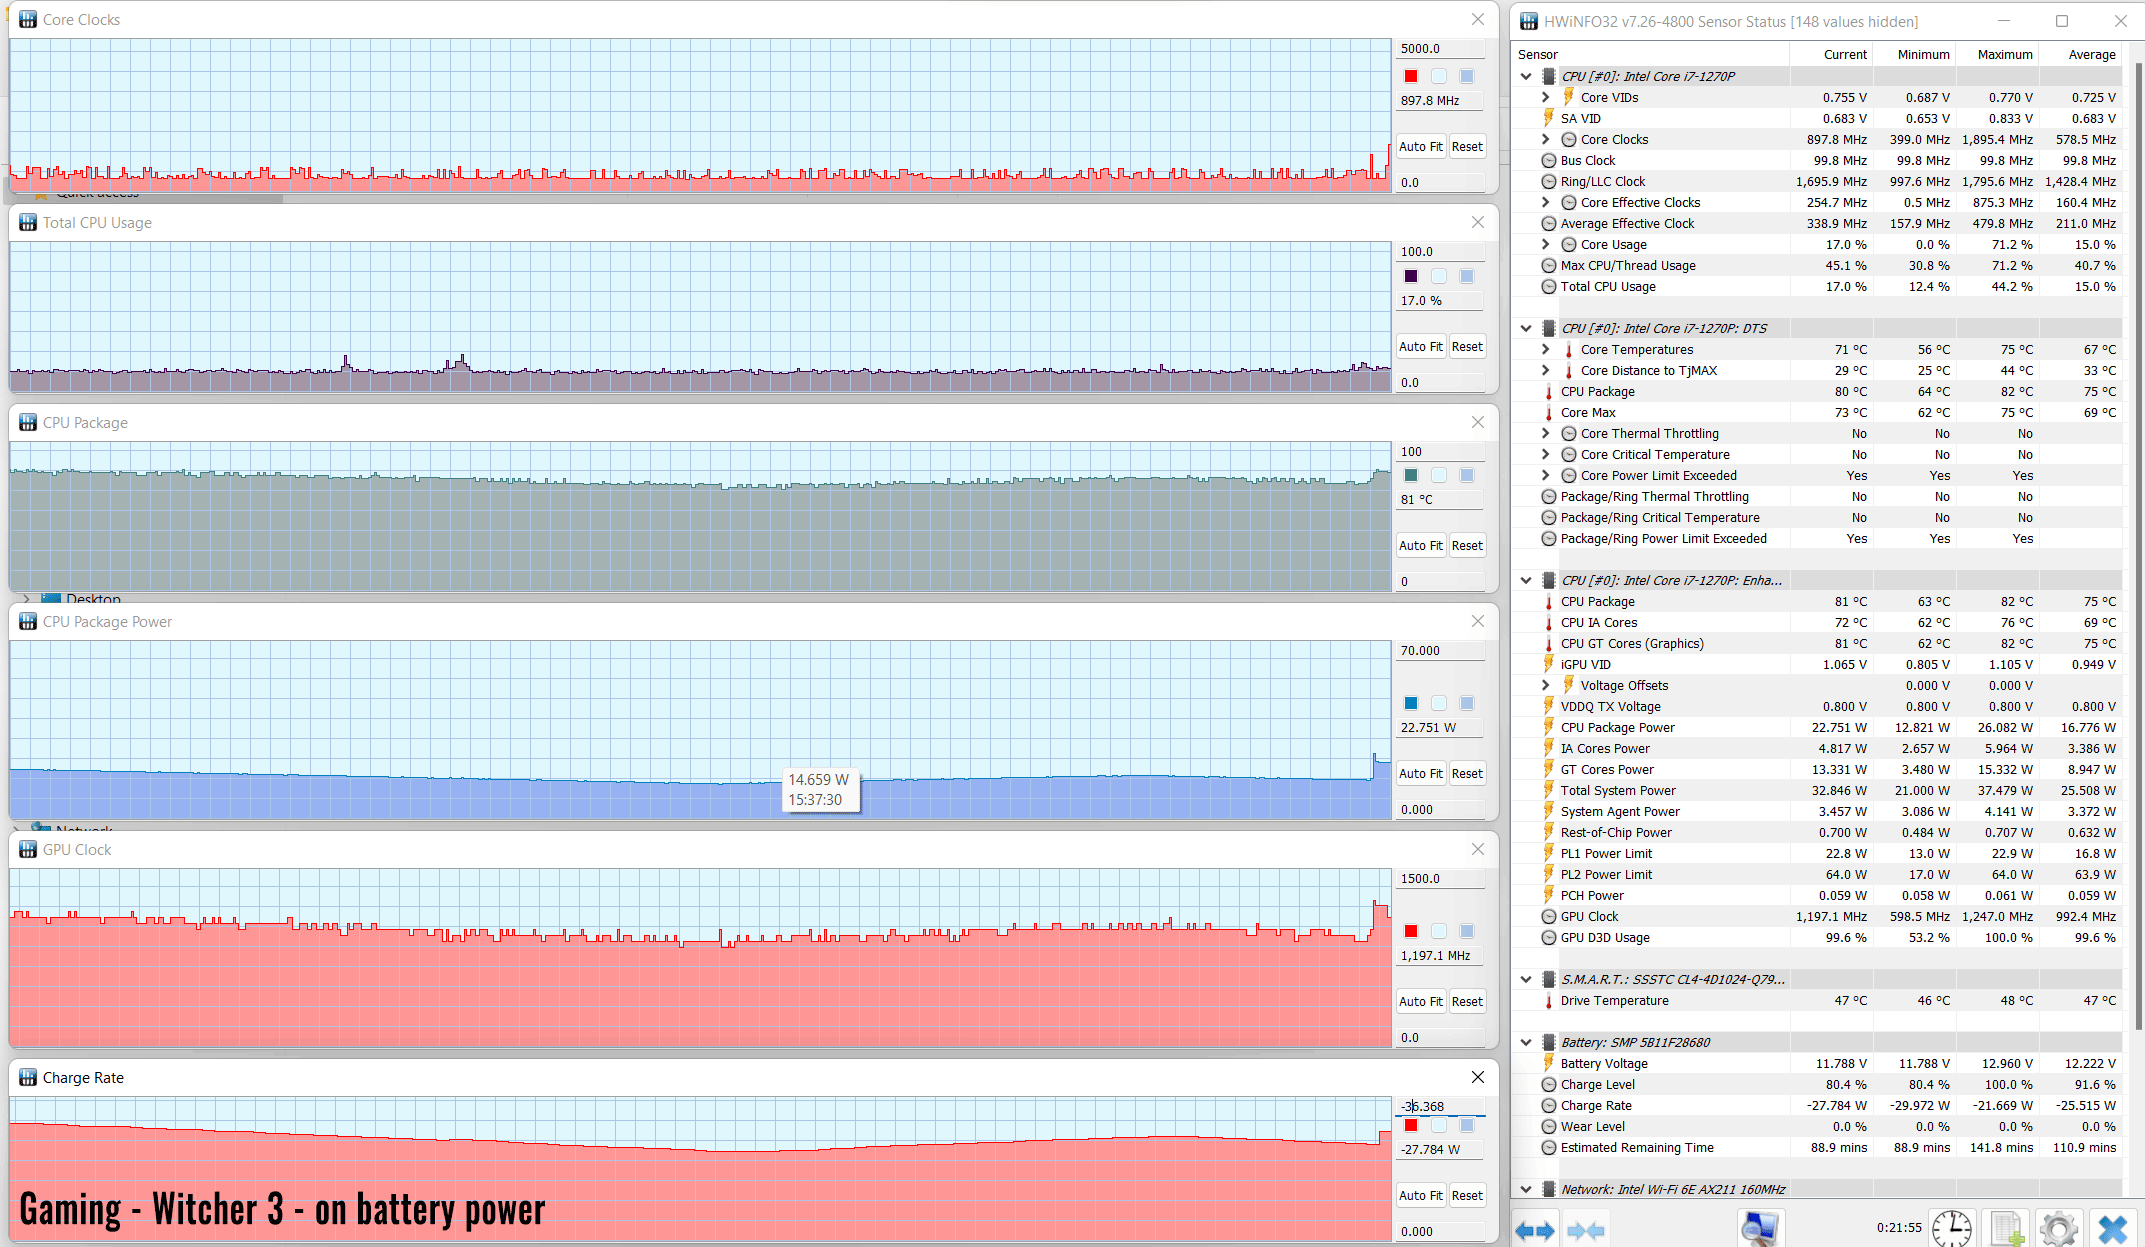Image resolution: width=2145 pixels, height=1247 pixels.
Task: Select the Estimated Remaining Time row
Action: pyautogui.click(x=1817, y=1147)
